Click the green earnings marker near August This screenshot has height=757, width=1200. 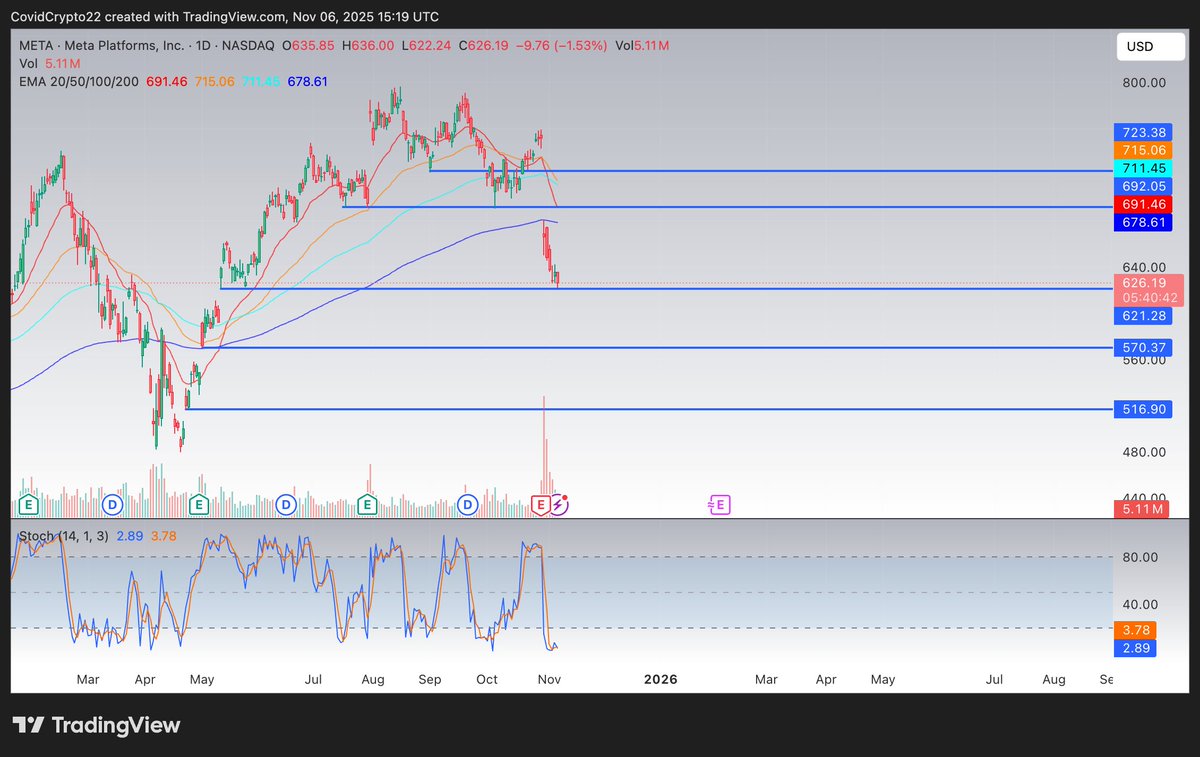coord(368,505)
